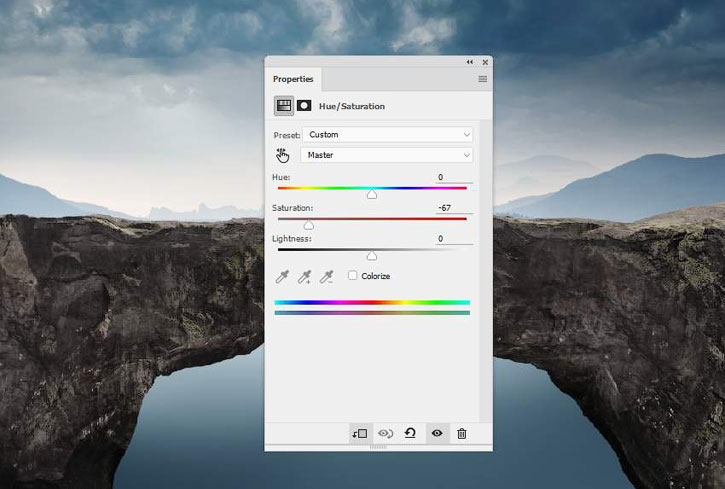This screenshot has width=725, height=489.
Task: Open the Properties panel flyout menu
Action: [x=482, y=79]
